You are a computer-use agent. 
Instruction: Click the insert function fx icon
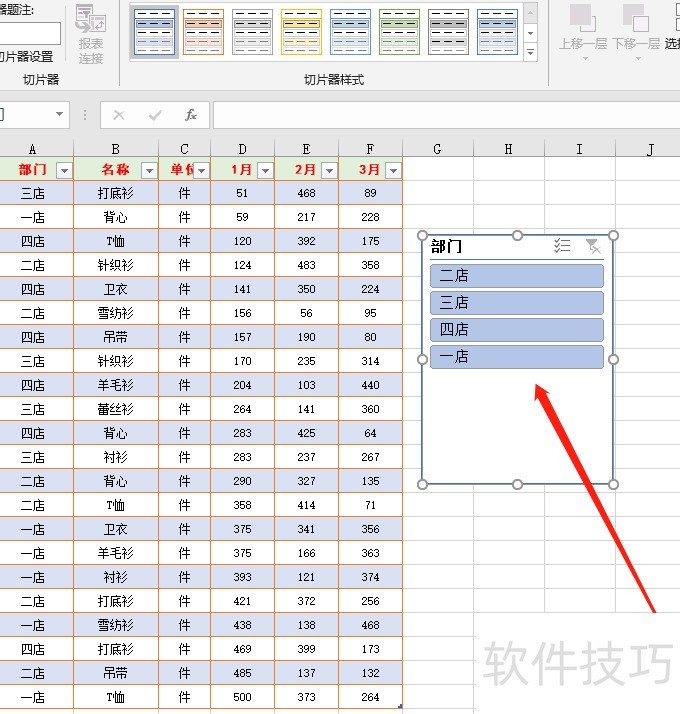click(191, 115)
